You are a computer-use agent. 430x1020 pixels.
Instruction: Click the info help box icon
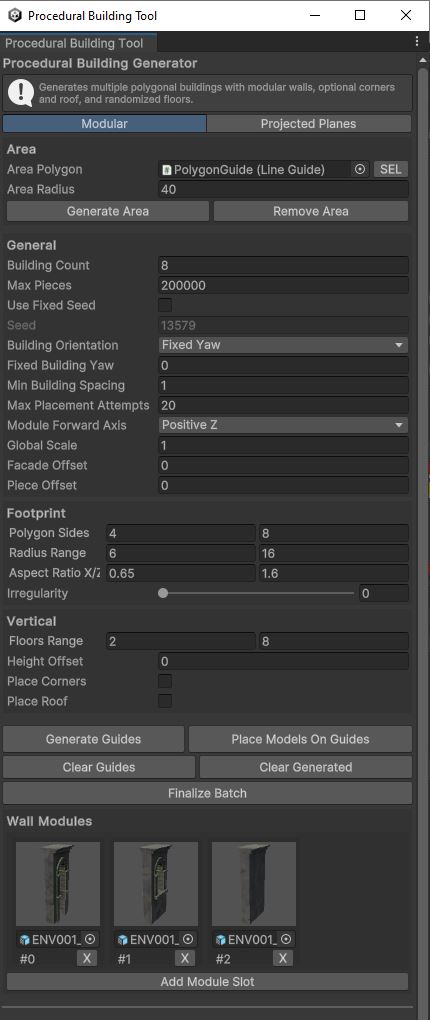coord(21,93)
